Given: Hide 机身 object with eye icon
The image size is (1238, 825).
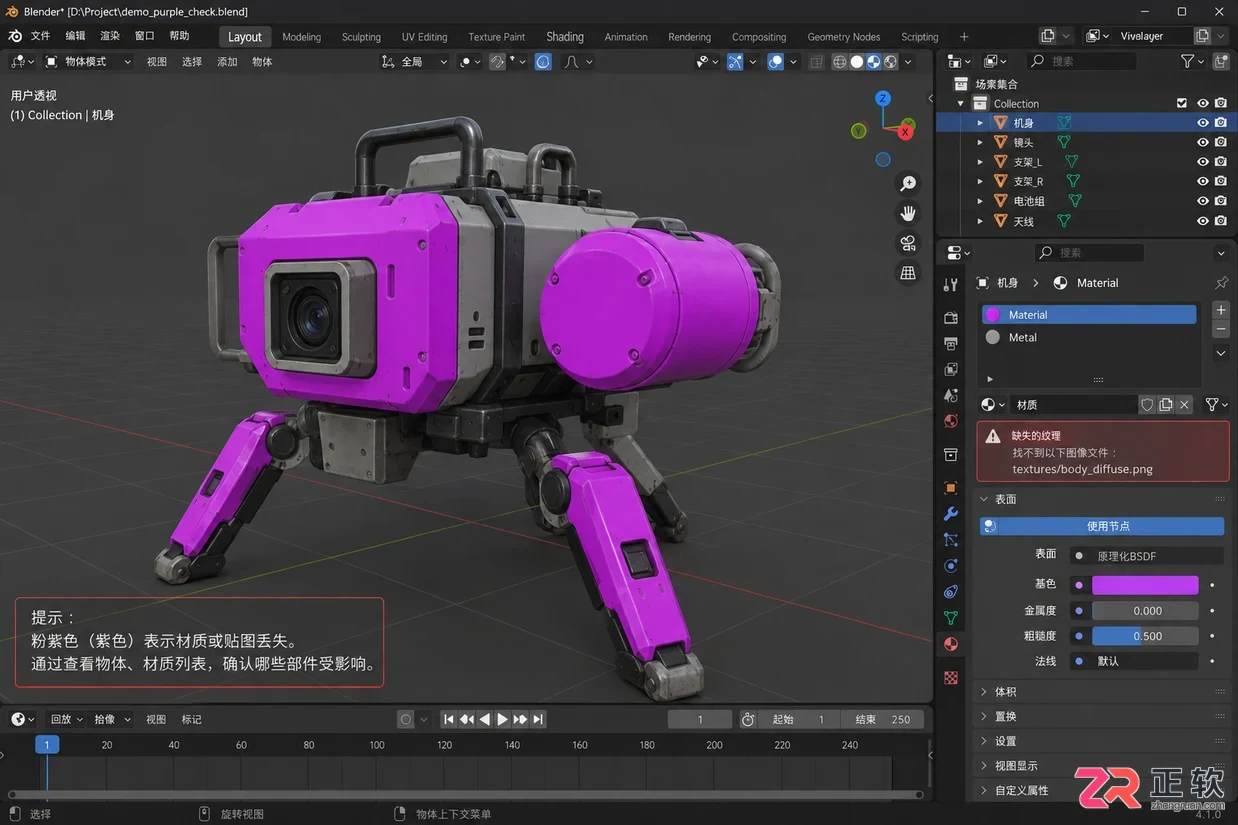Looking at the screenshot, I should [x=1203, y=123].
